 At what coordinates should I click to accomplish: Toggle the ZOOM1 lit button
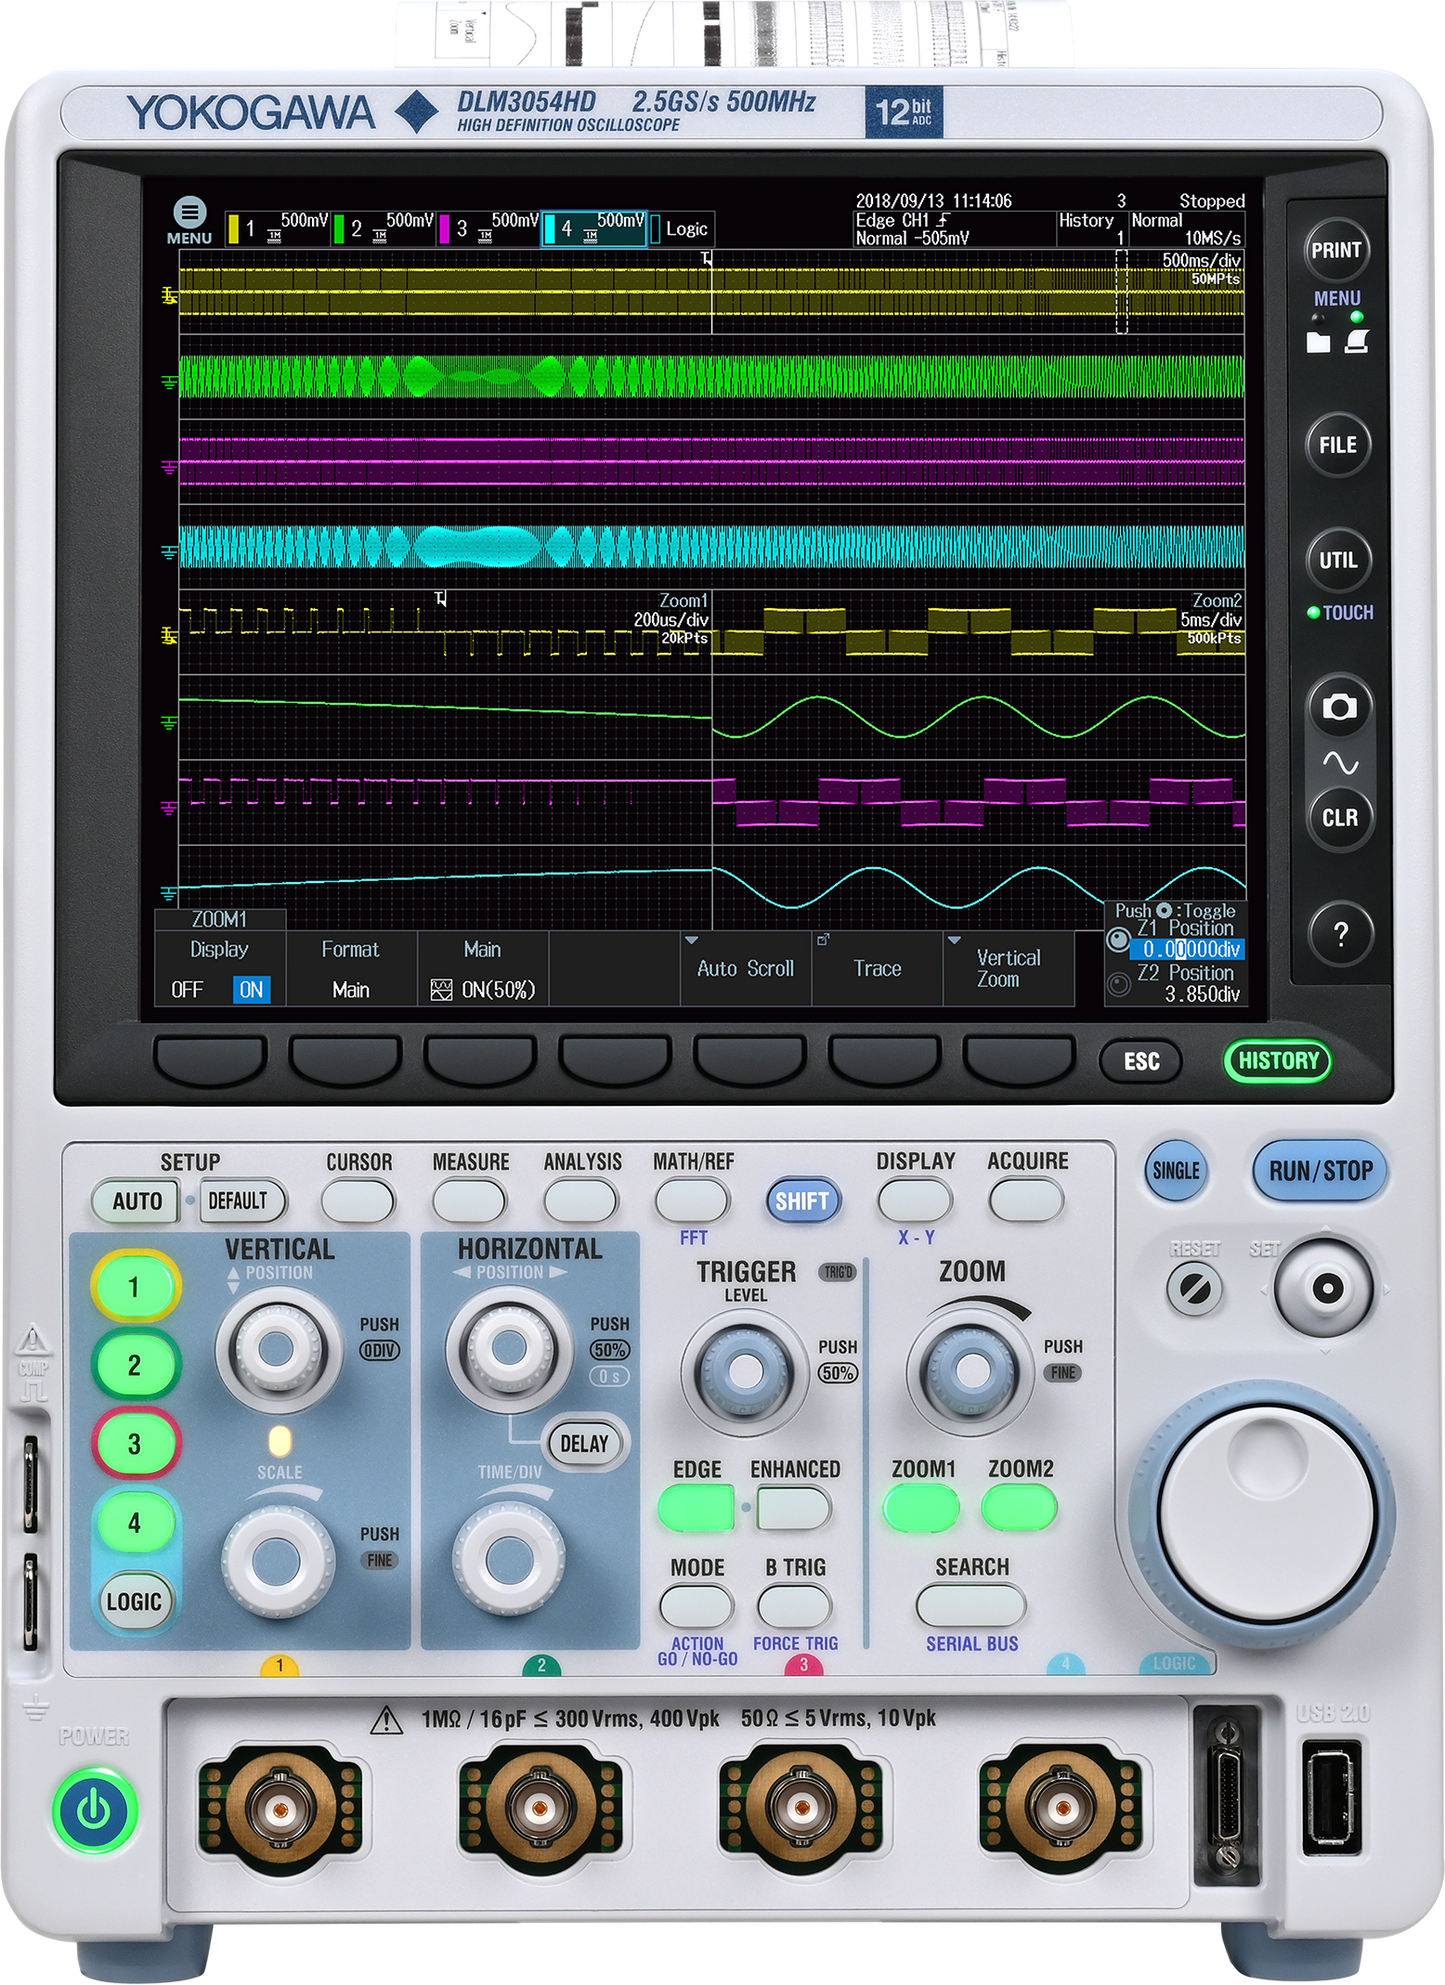[x=921, y=1508]
